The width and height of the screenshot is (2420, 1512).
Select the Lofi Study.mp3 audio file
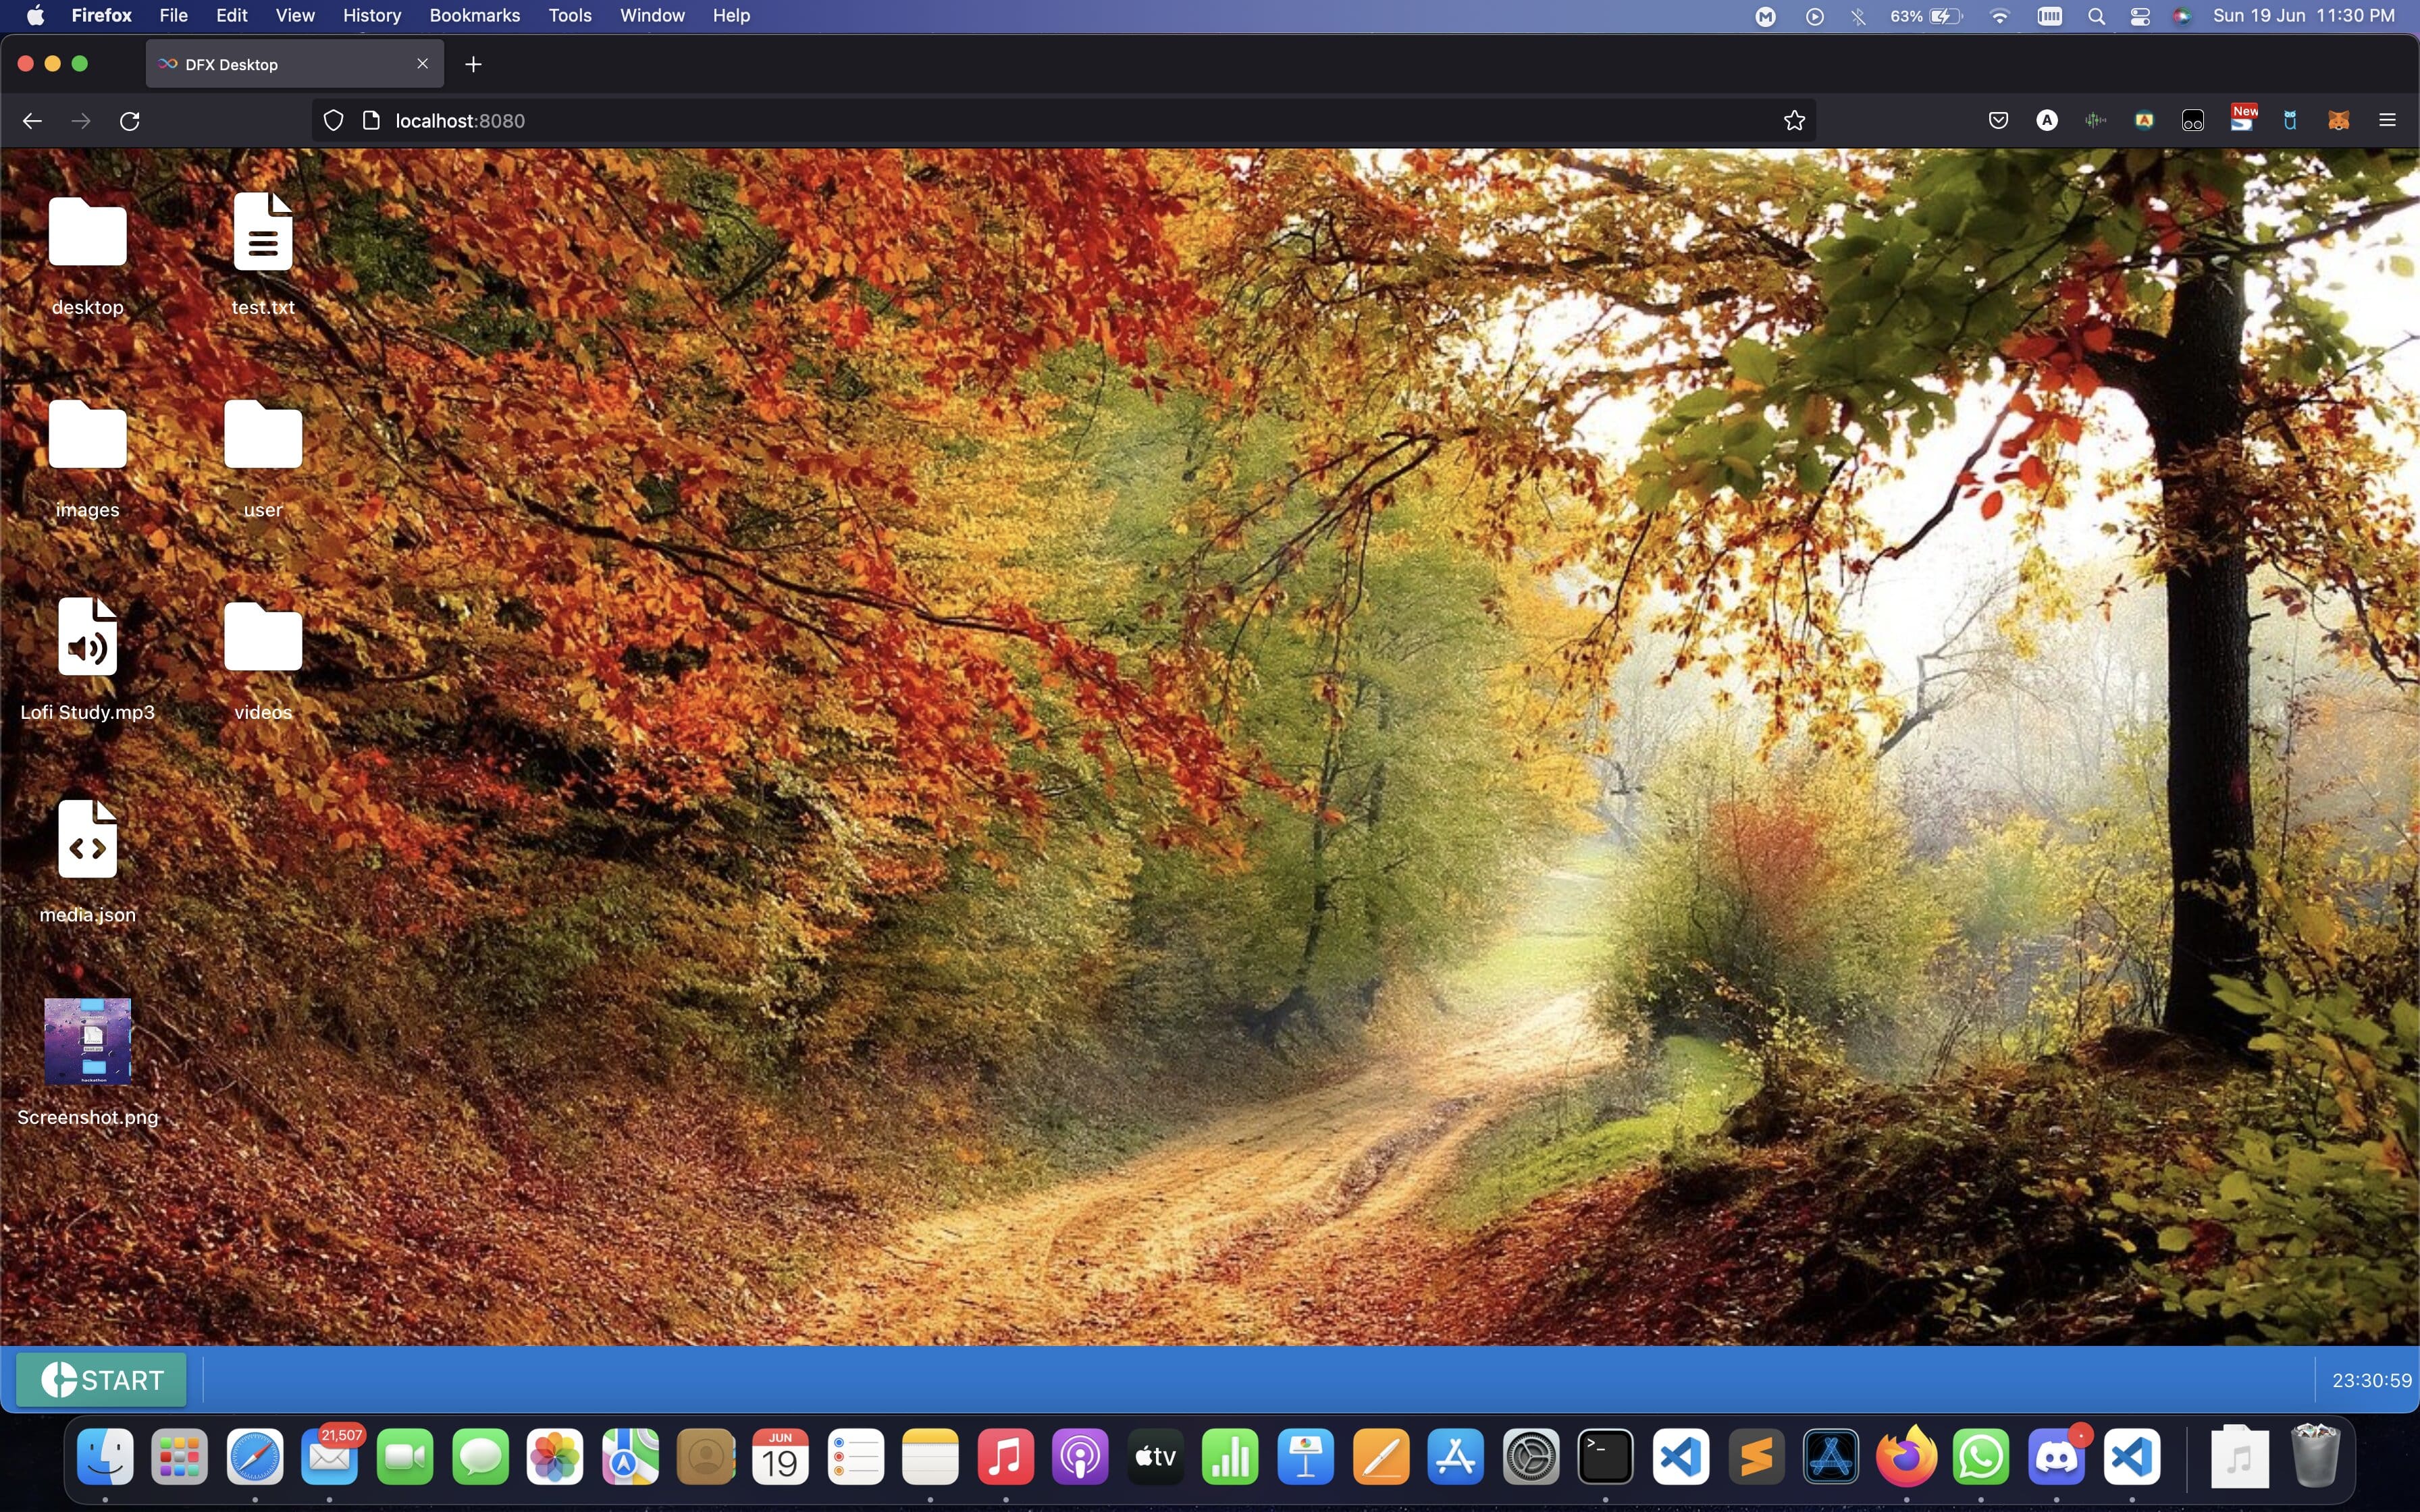(x=87, y=638)
